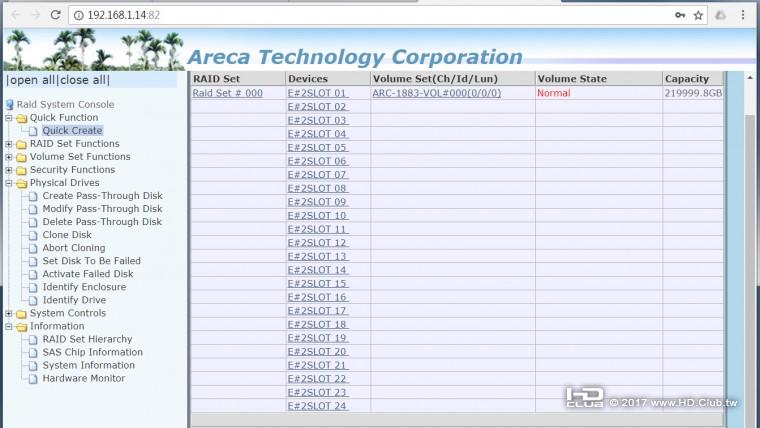Viewport: 760px width, 428px height.
Task: Open the browser three-dot menu
Action: pos(743,15)
